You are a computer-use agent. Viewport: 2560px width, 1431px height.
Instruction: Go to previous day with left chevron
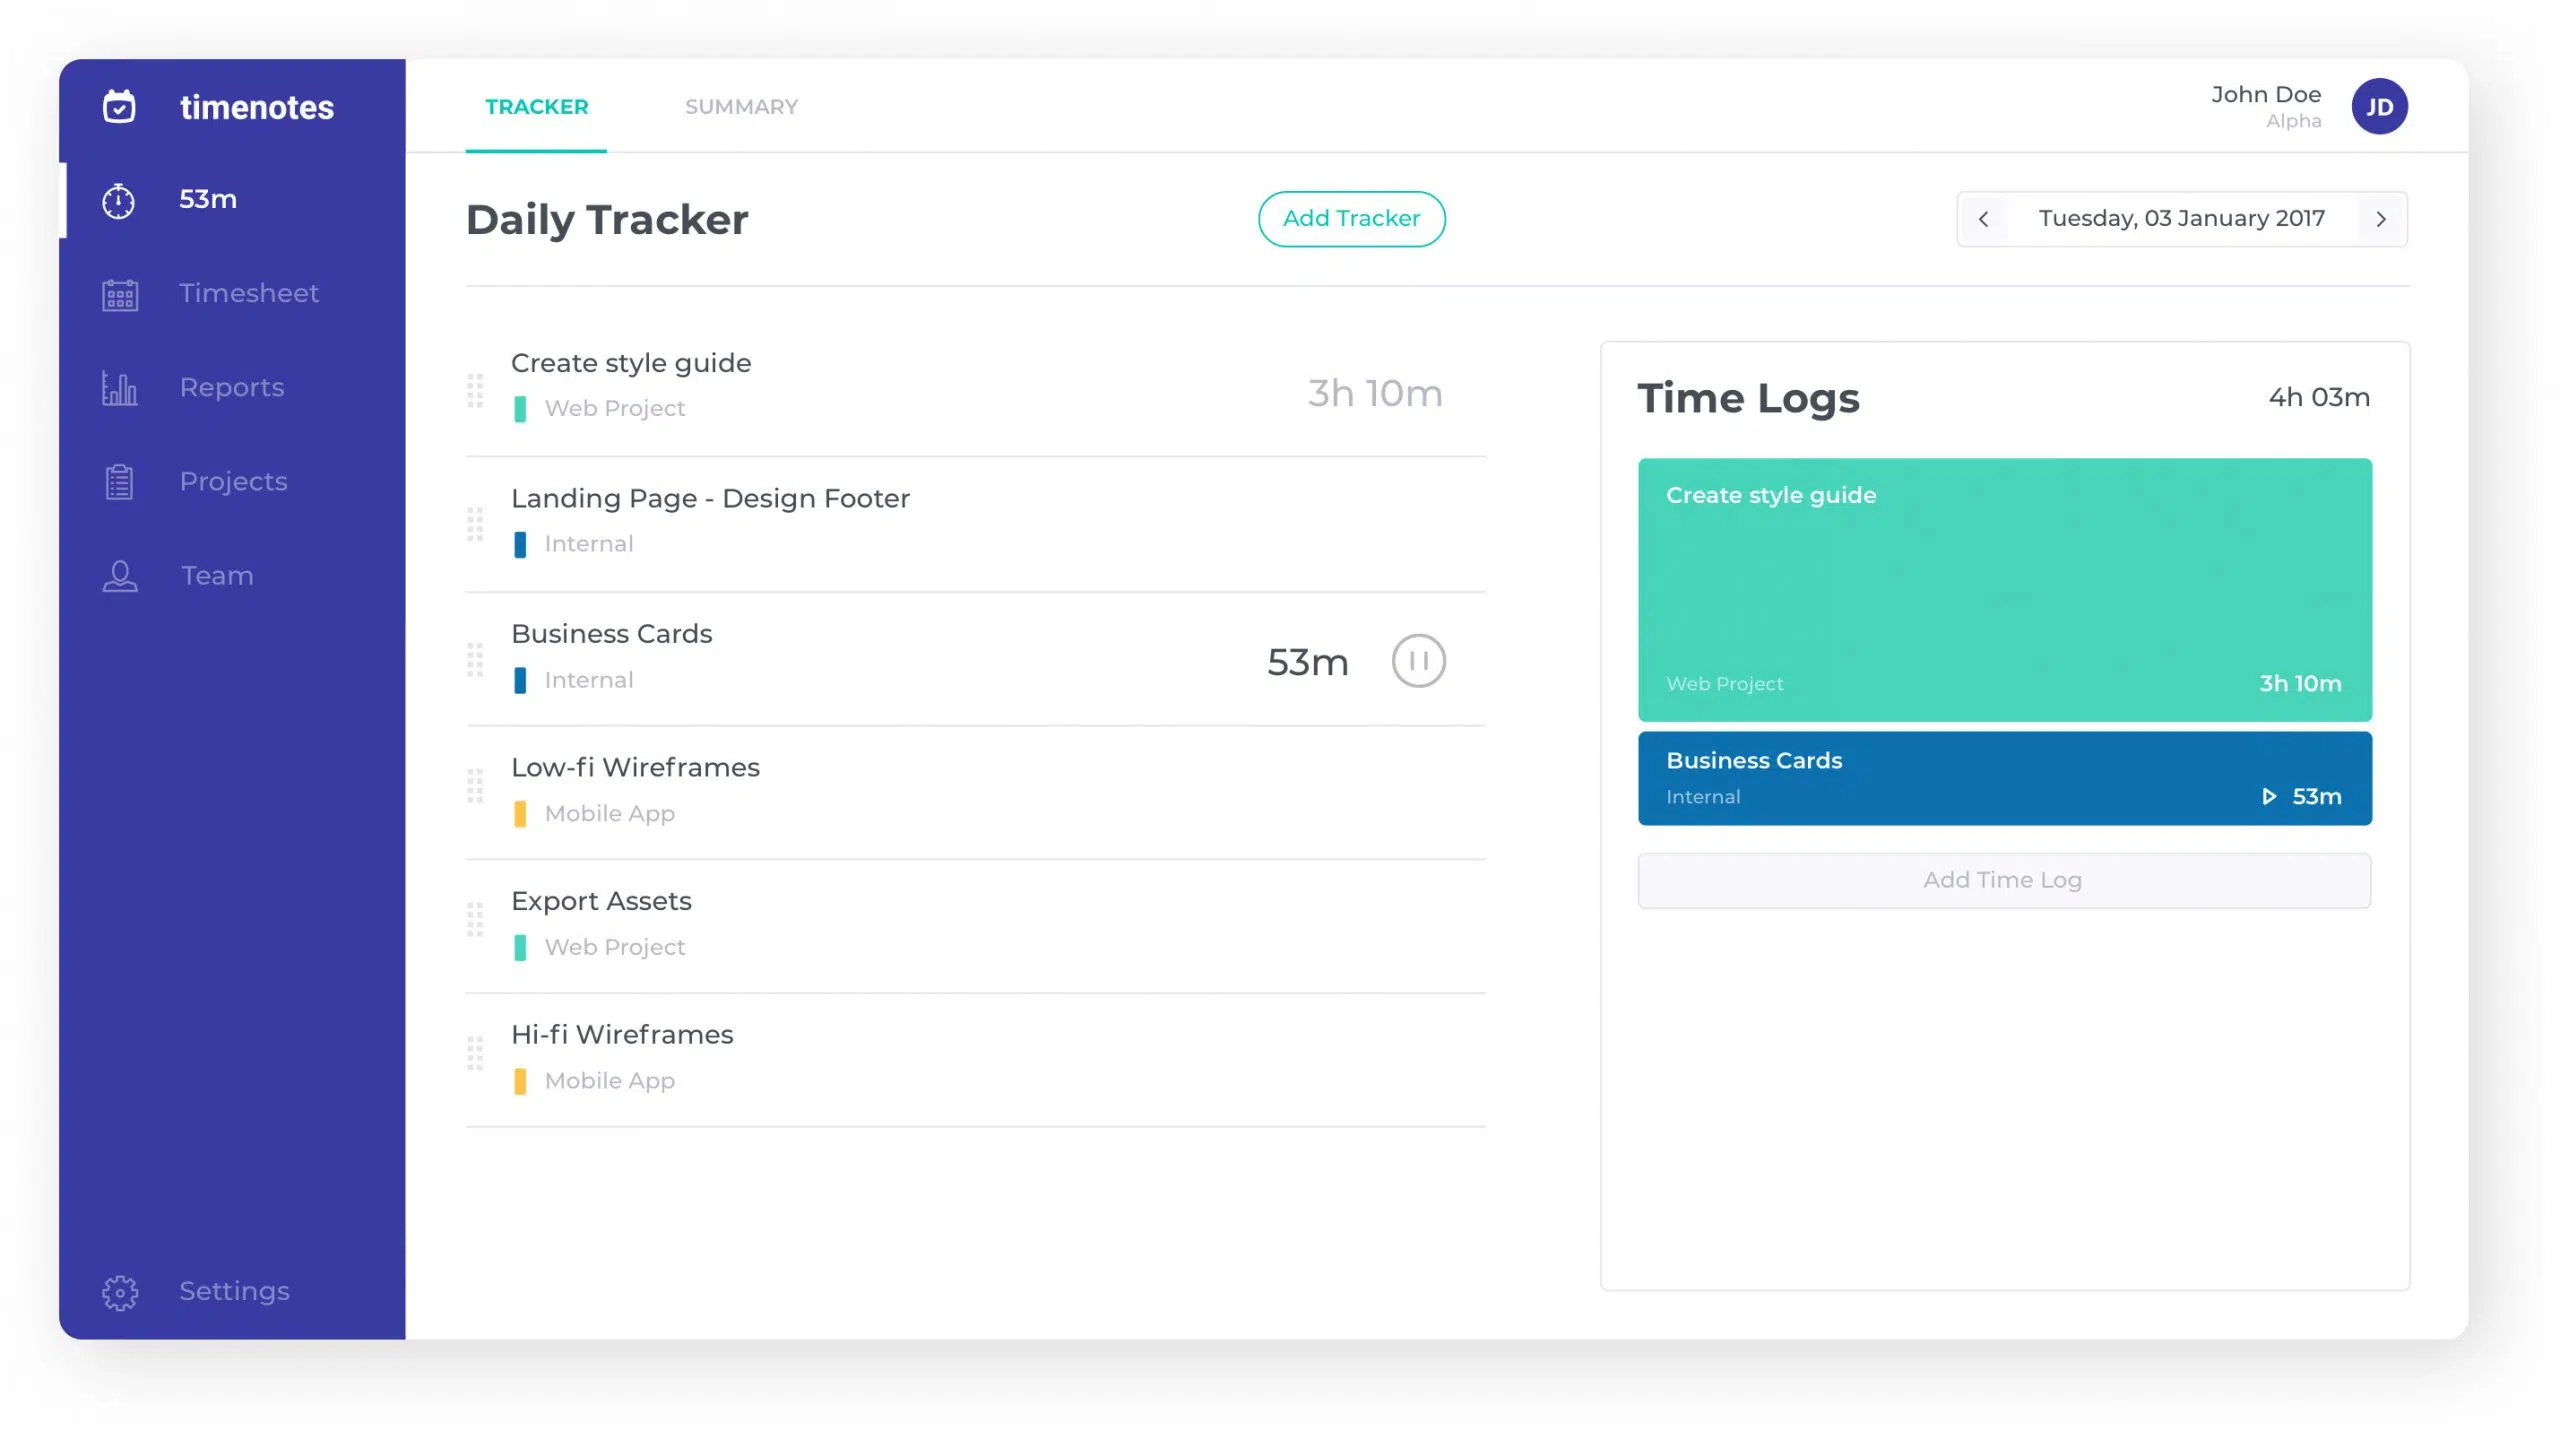pyautogui.click(x=1983, y=219)
